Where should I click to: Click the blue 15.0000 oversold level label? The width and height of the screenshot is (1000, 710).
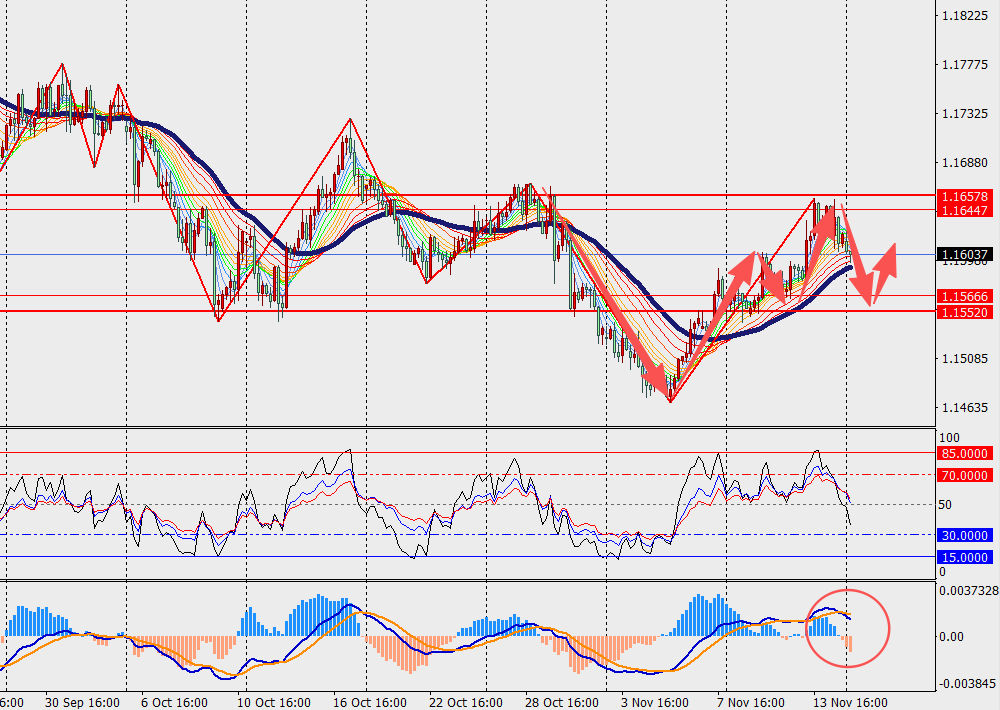tap(964, 557)
